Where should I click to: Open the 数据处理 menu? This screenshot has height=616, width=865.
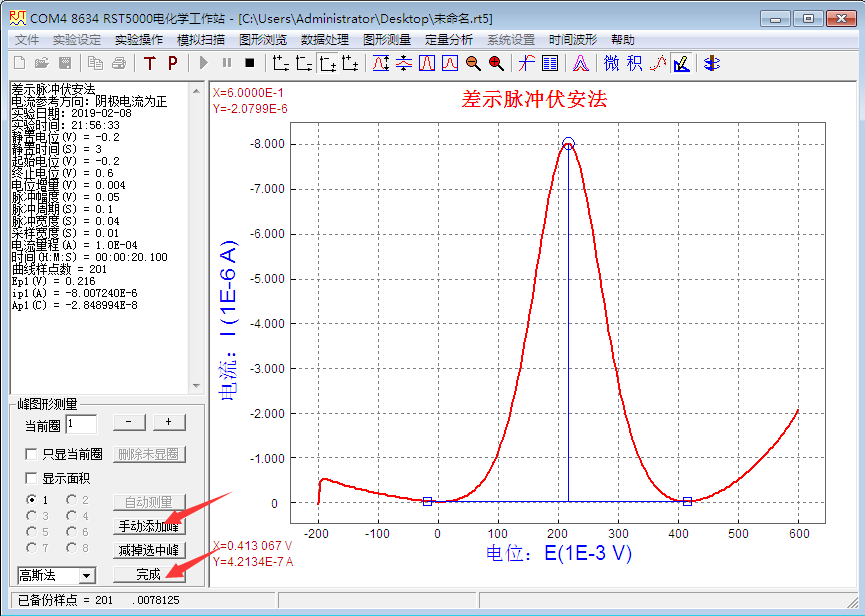pyautogui.click(x=325, y=40)
